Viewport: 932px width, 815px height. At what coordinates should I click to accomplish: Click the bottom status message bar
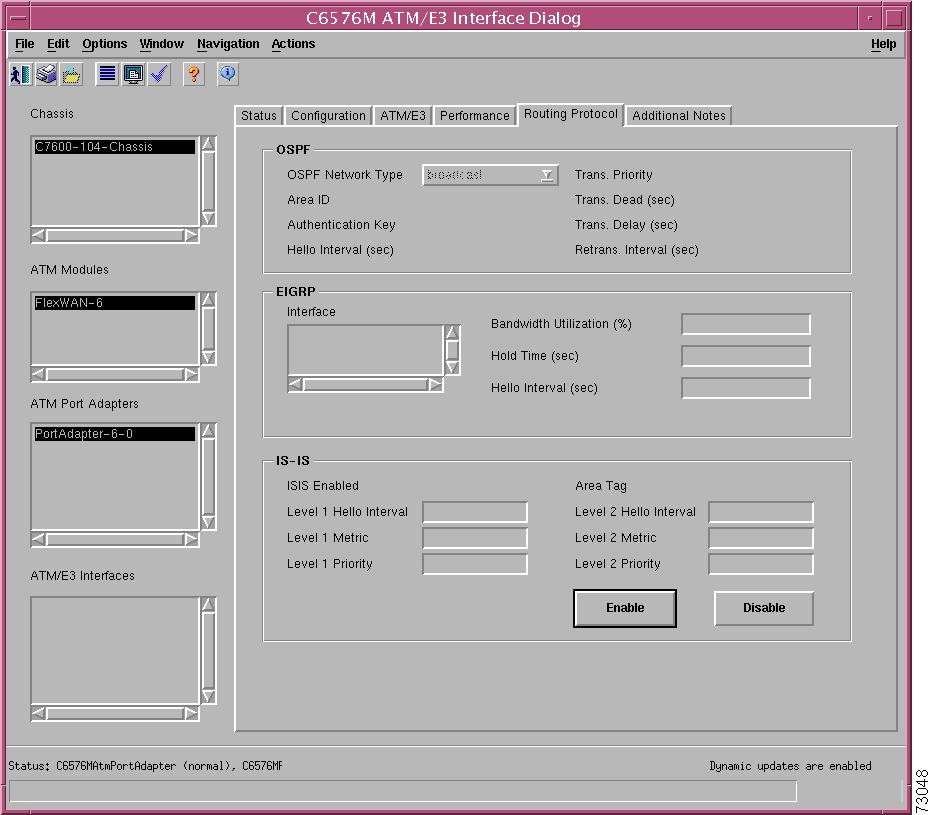(402, 791)
